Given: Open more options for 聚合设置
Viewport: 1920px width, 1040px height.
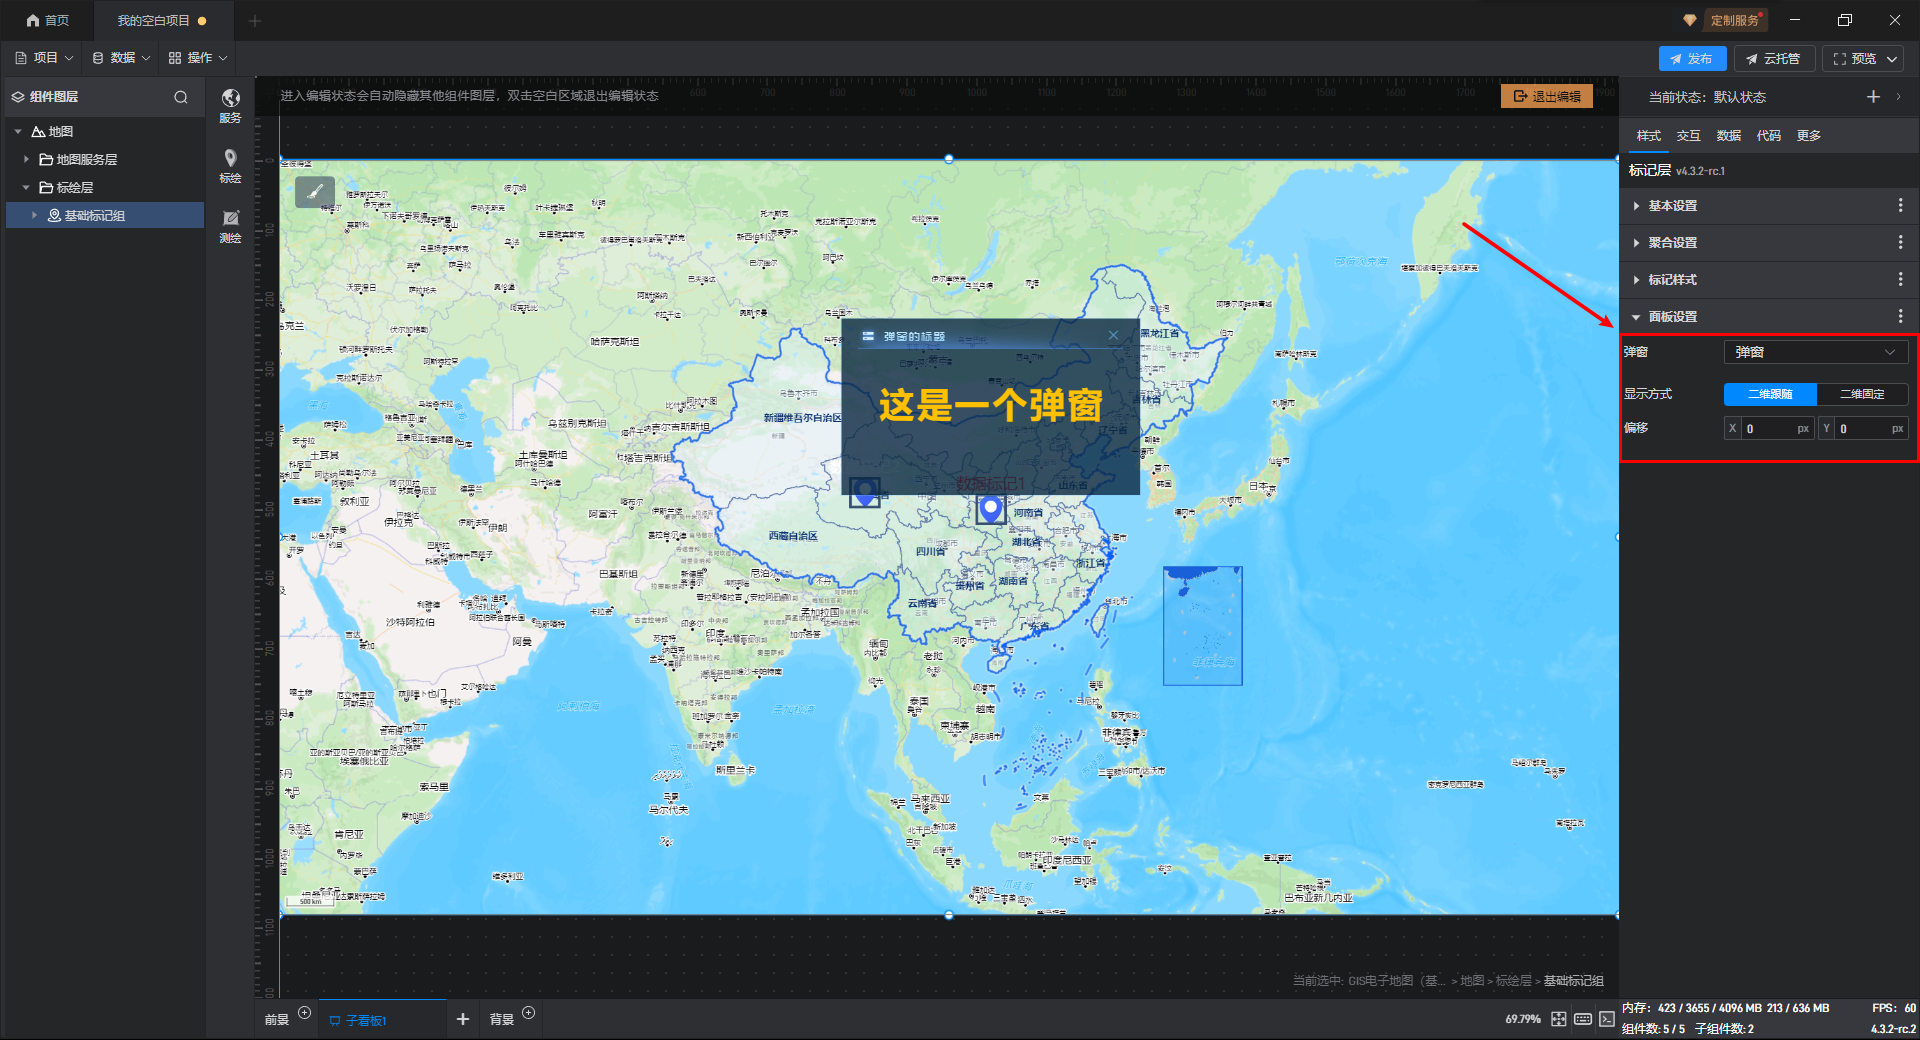Looking at the screenshot, I should [1900, 242].
